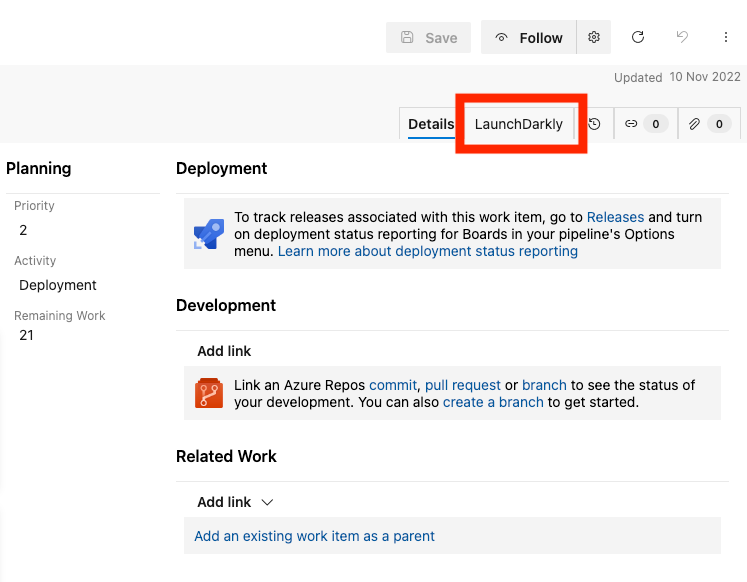Open the vertical ellipsis more actions menu
Viewport: 747px width, 582px height.
click(726, 37)
